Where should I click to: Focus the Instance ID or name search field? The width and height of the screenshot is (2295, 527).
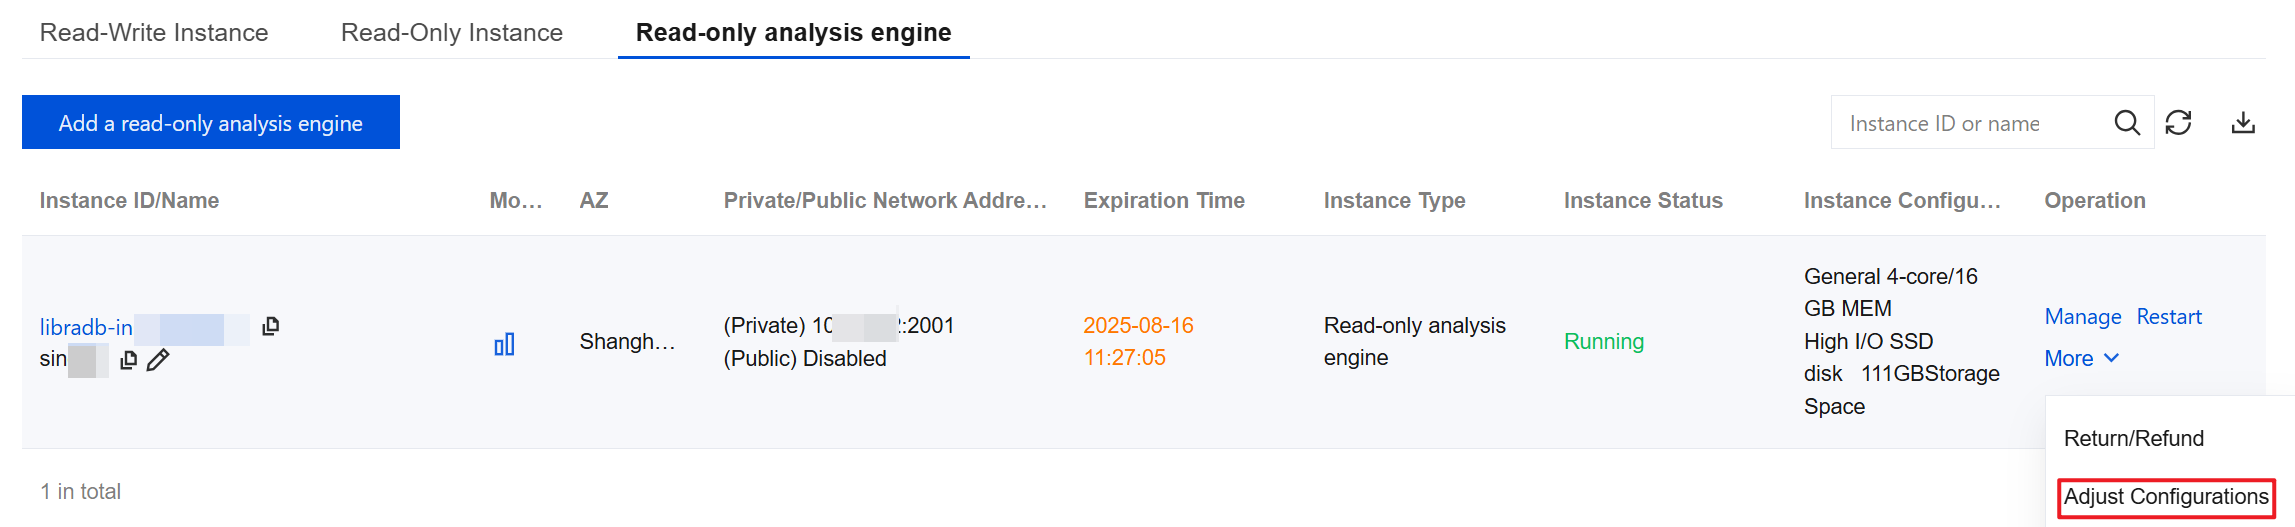[x=1965, y=123]
